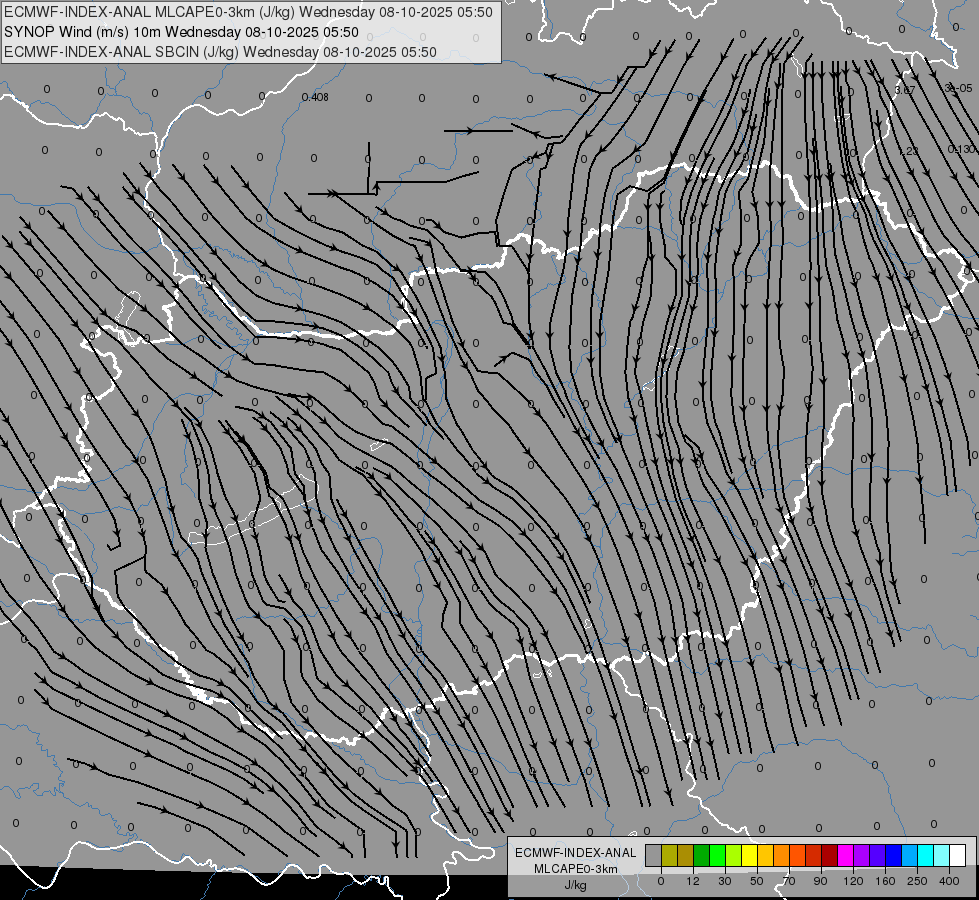
Task: Pick the pure blue legend swatch
Action: tap(894, 856)
